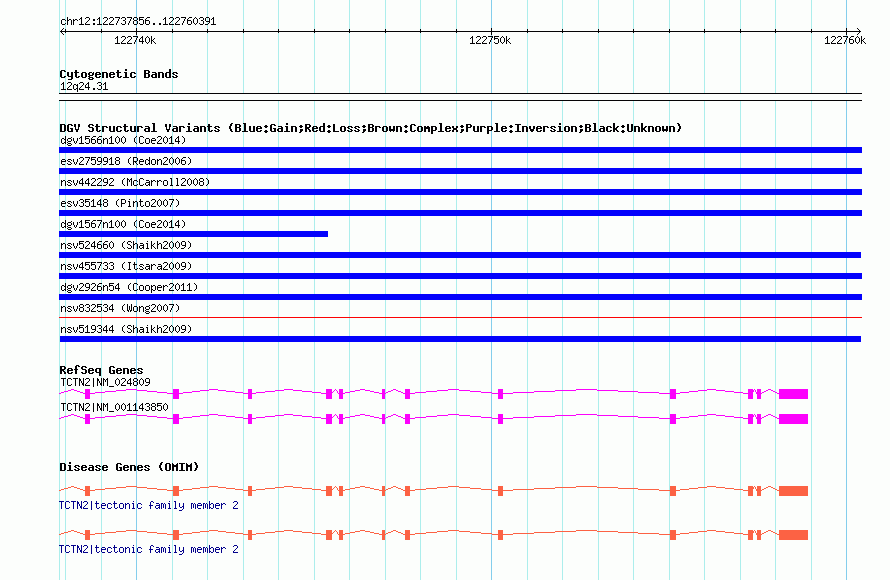Image resolution: width=890 pixels, height=580 pixels.
Task: Click the blue gain bar under nsv455733
Action: point(460,276)
